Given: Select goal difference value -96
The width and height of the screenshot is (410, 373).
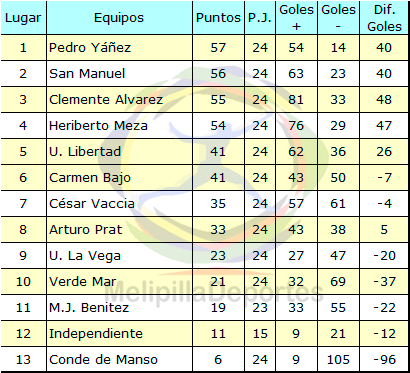Looking at the screenshot, I should pos(384,359).
